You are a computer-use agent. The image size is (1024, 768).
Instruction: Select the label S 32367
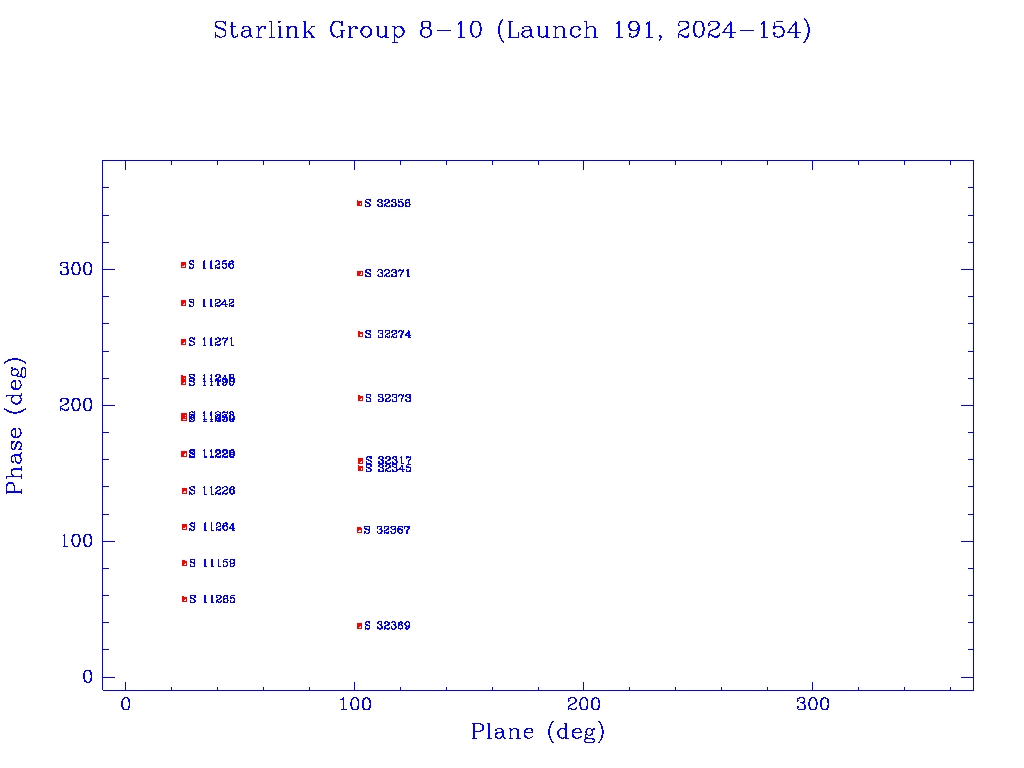coord(387,530)
